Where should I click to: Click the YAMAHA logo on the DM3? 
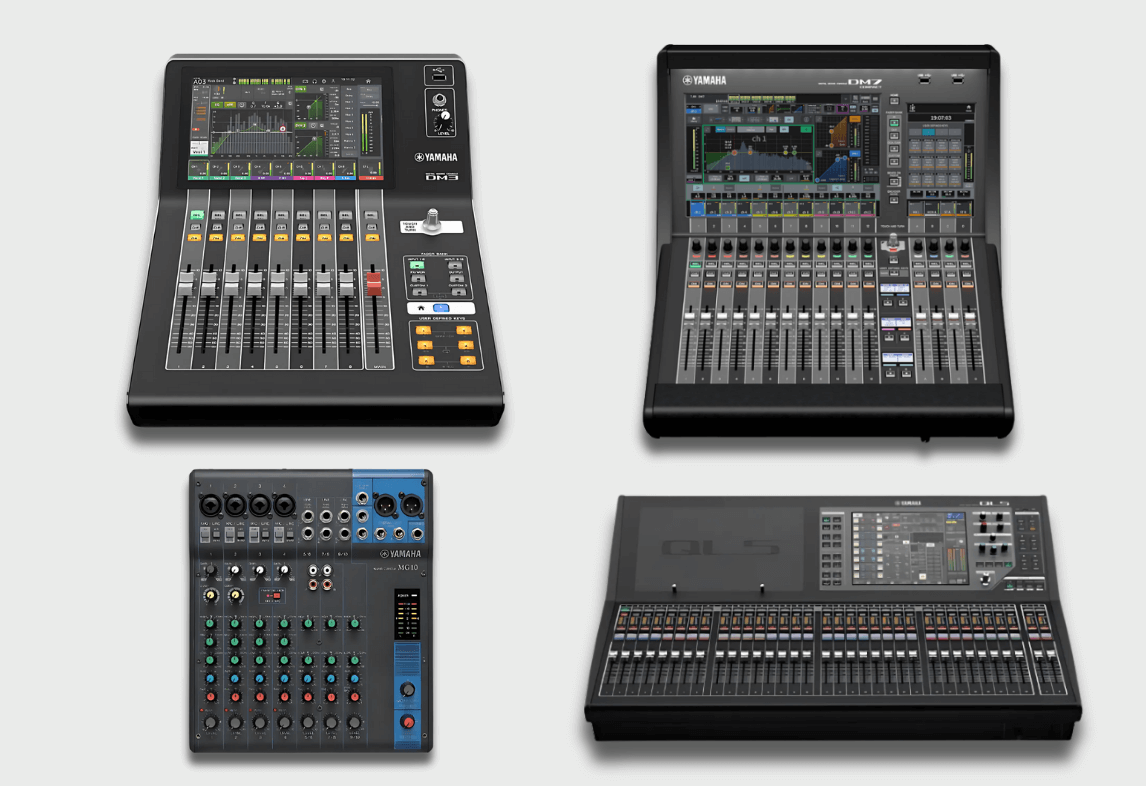click(436, 157)
